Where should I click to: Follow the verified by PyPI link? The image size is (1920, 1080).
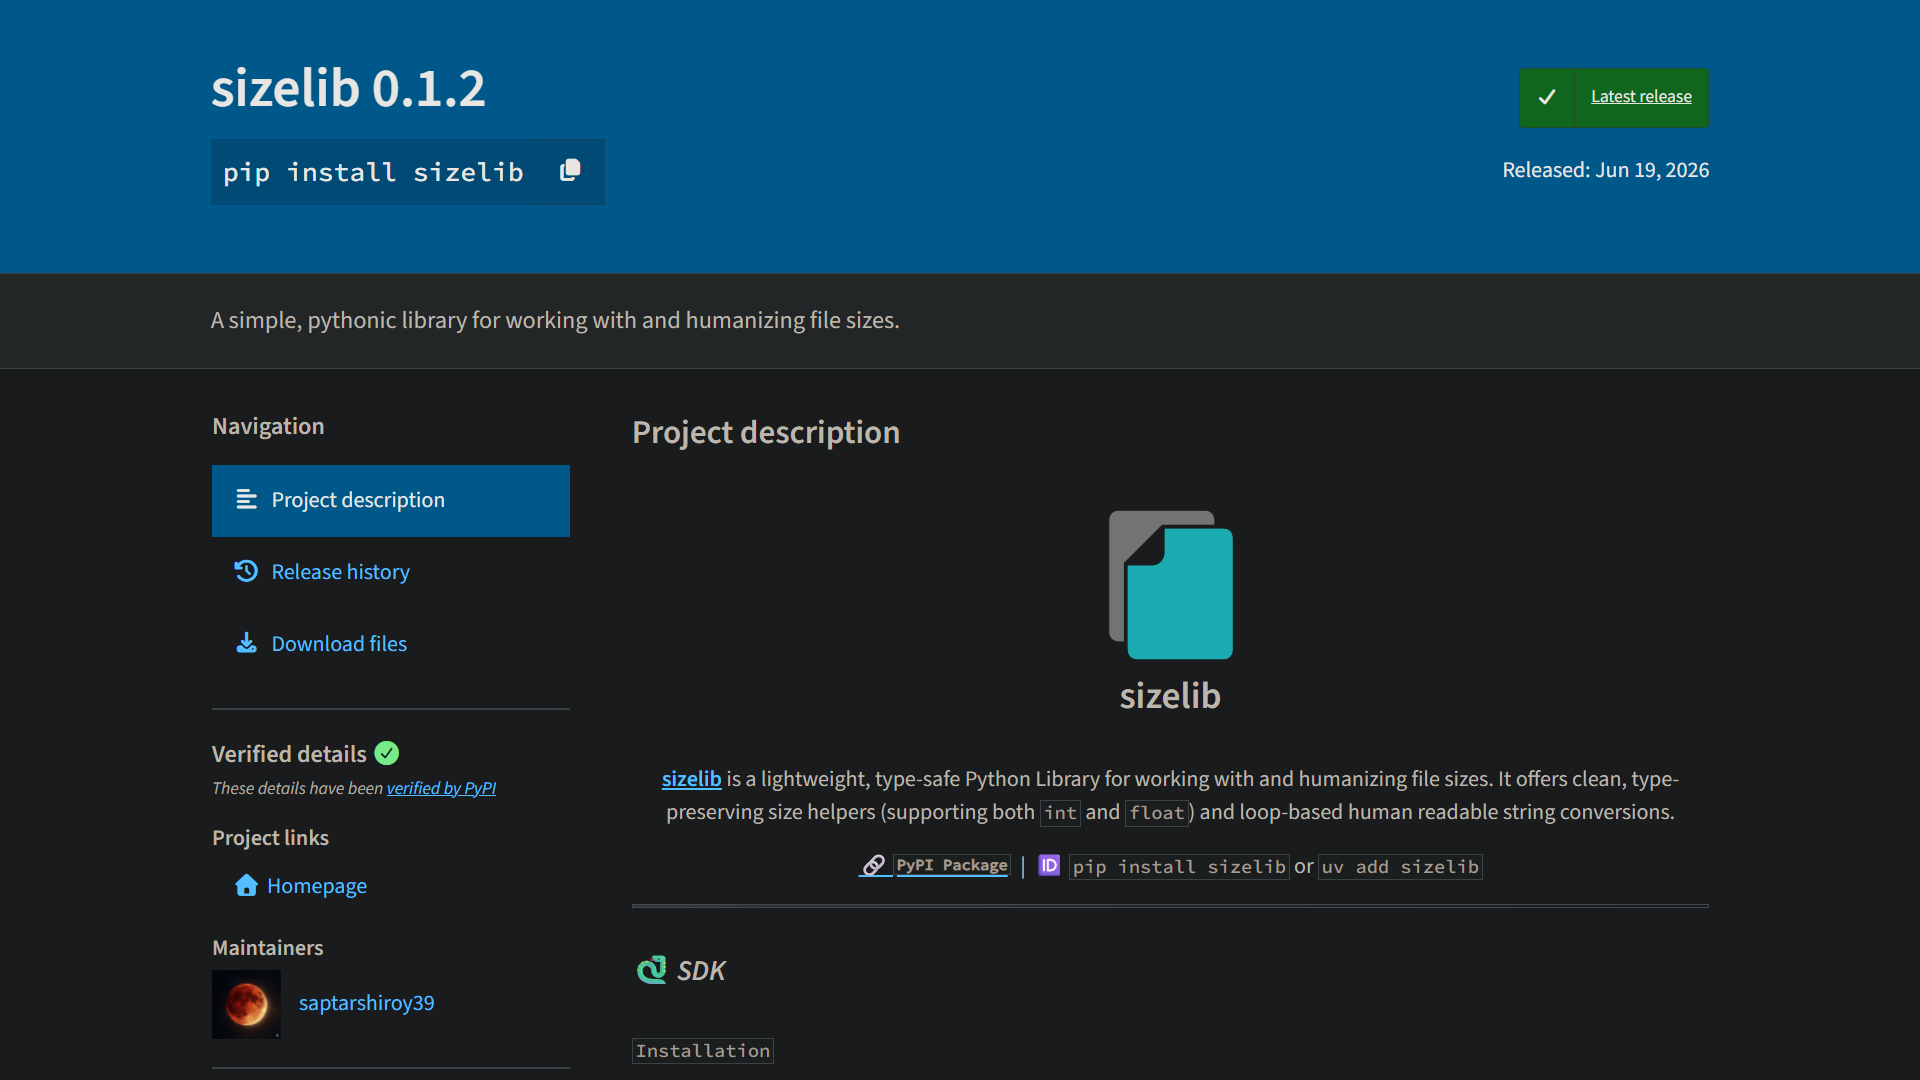click(x=441, y=788)
